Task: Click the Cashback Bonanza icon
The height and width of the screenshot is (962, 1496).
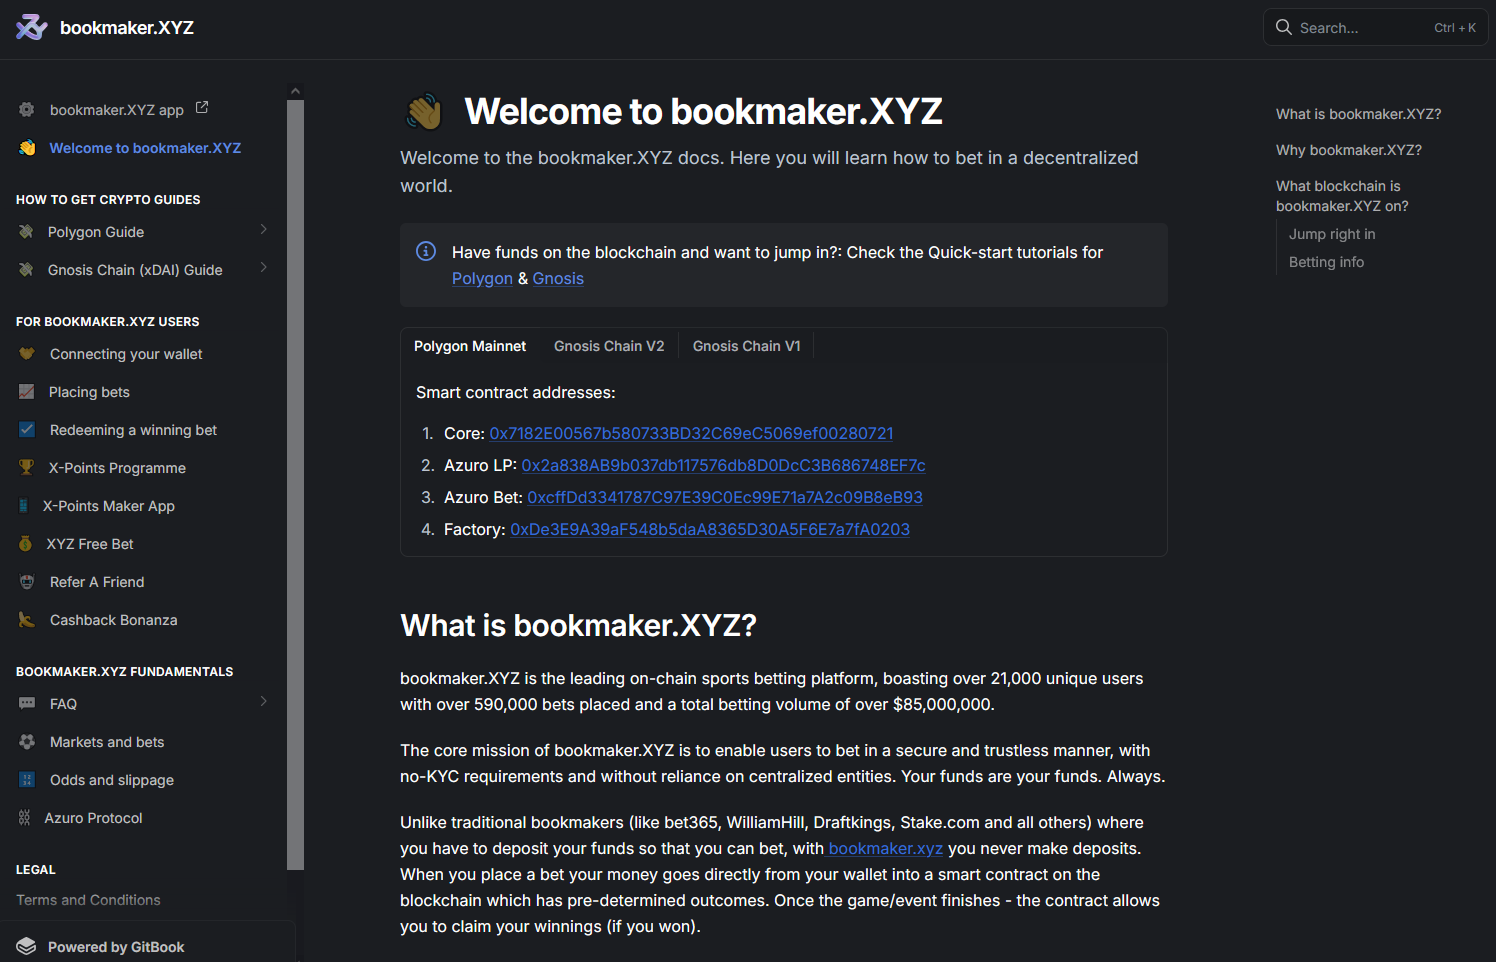Action: [27, 620]
